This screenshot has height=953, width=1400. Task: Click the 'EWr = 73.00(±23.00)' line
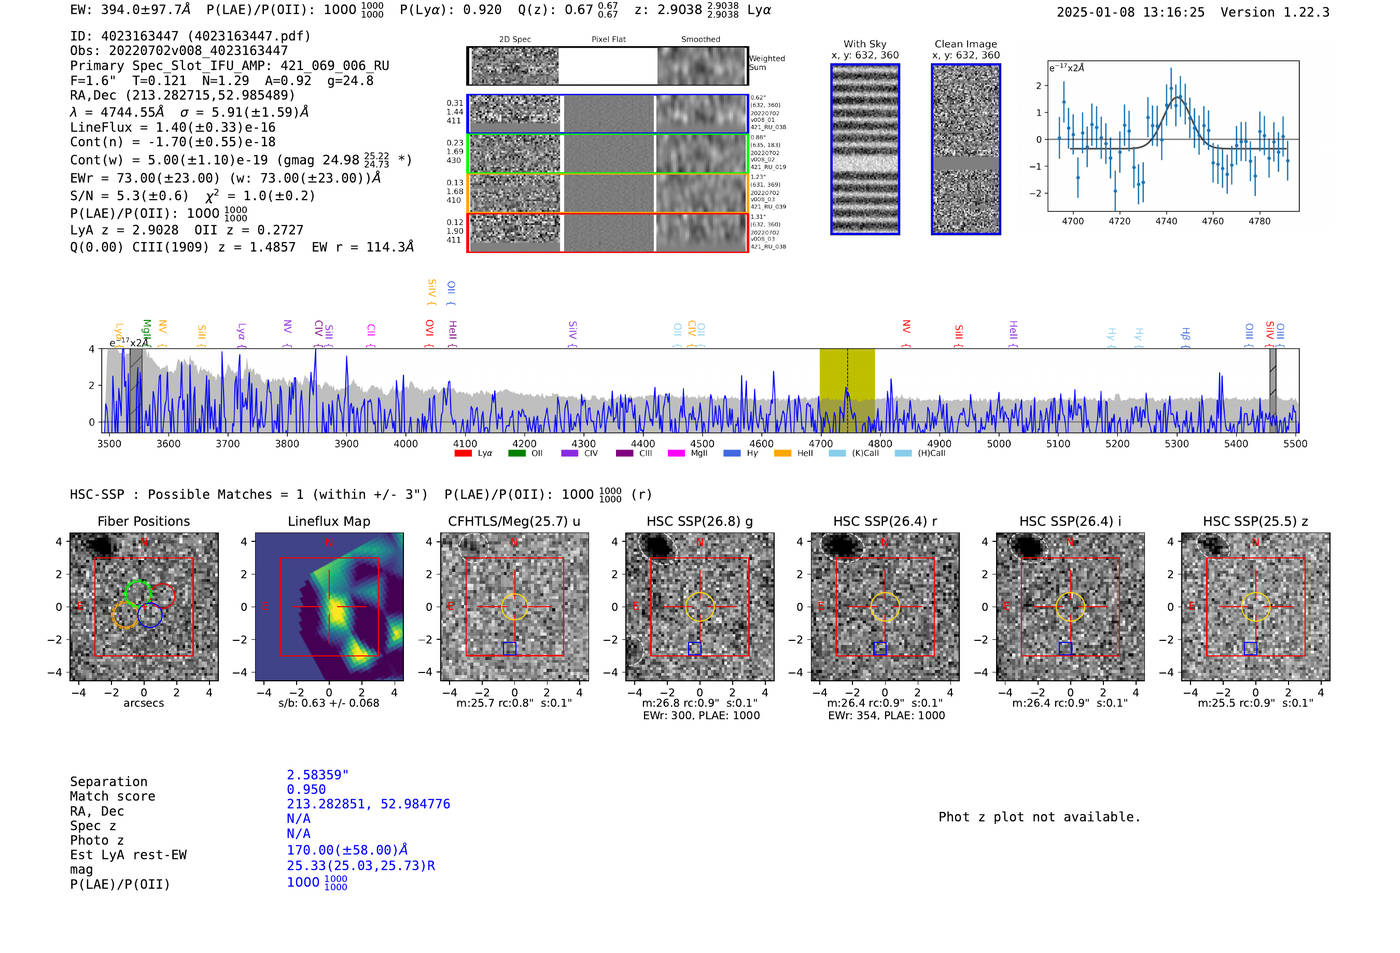coord(226,178)
